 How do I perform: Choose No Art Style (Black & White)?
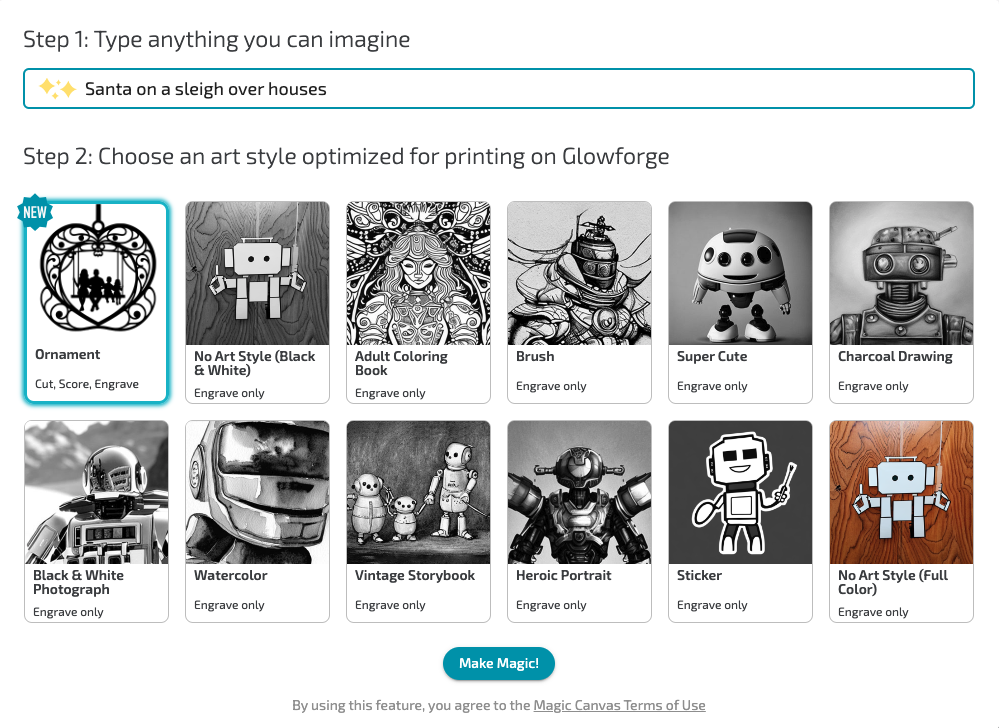(x=257, y=273)
